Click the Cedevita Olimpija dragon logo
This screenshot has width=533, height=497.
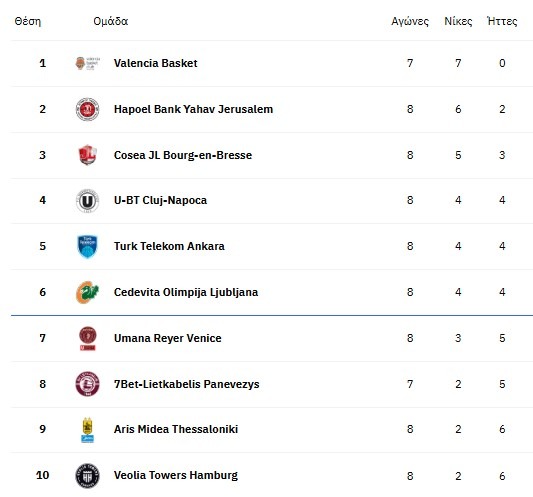[x=87, y=292]
